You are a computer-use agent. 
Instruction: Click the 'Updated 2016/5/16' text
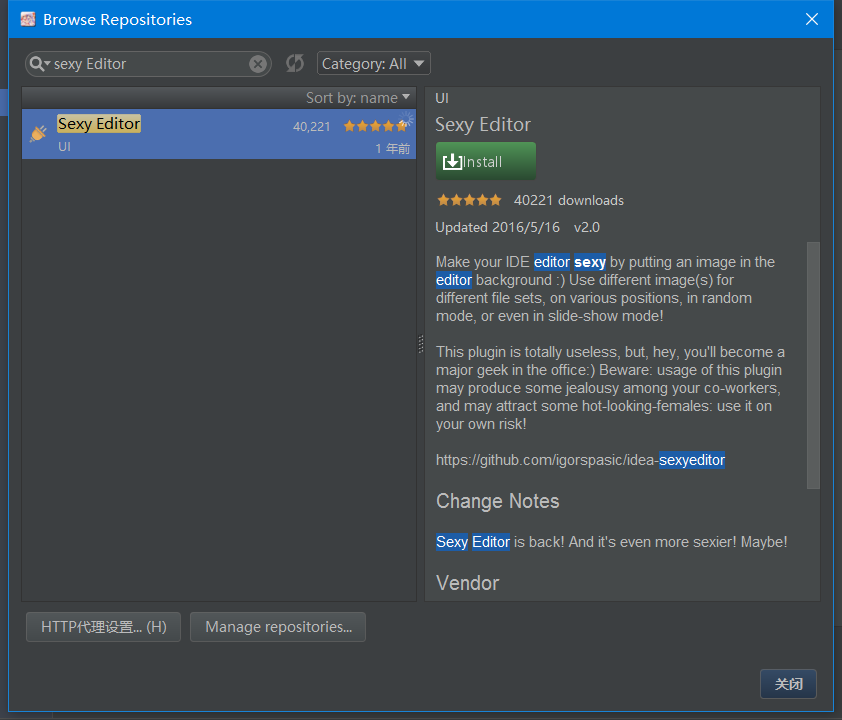pos(497,228)
